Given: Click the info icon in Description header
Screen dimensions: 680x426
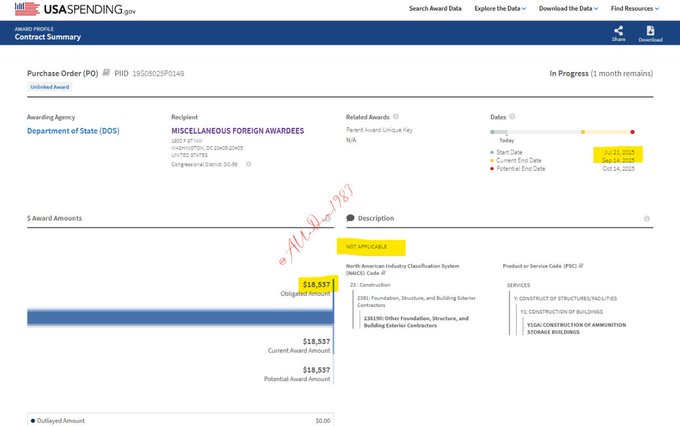Looking at the screenshot, I should (647, 218).
